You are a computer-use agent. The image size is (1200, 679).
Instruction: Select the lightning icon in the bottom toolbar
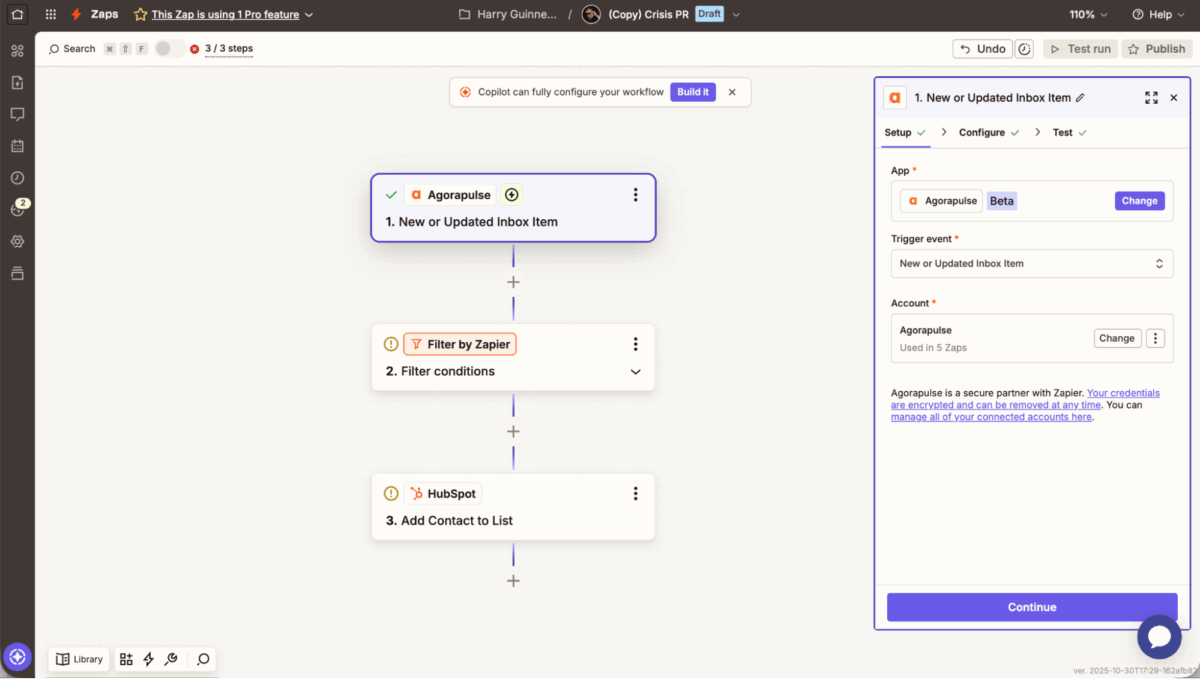pyautogui.click(x=148, y=659)
